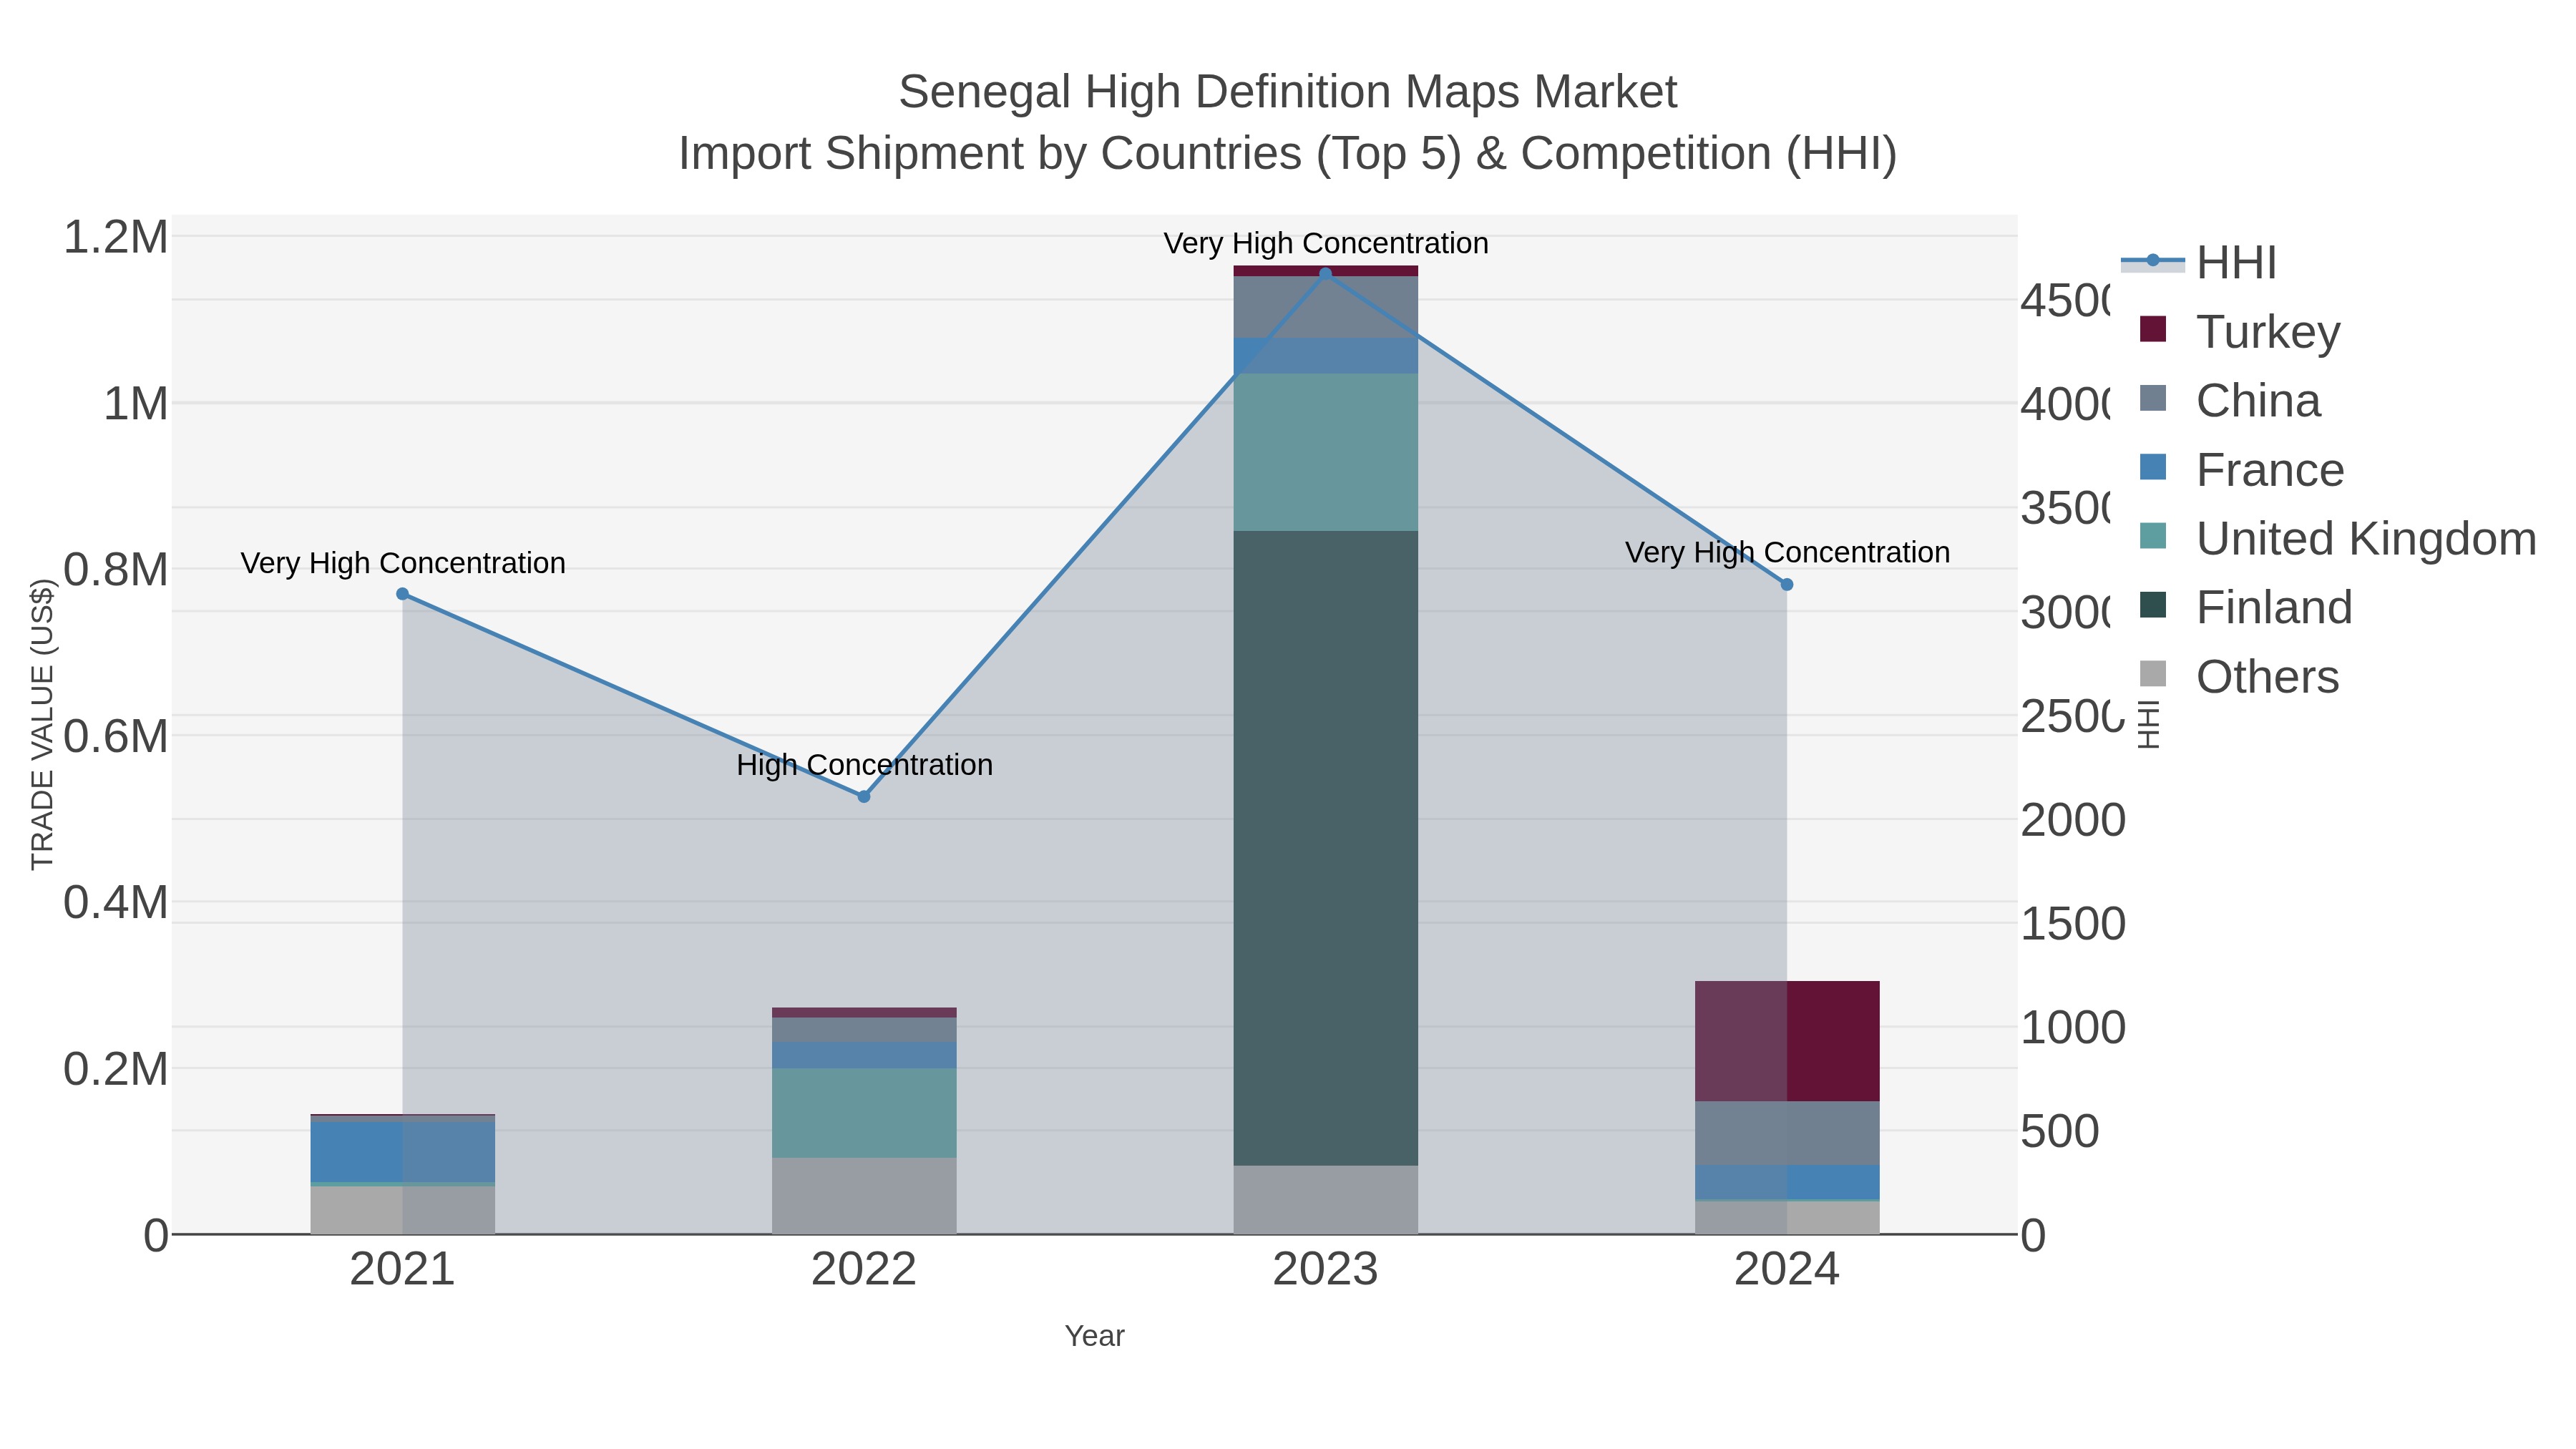The width and height of the screenshot is (2576, 1449).
Task: Click the China segment in 2023 bar
Action: (x=1326, y=307)
